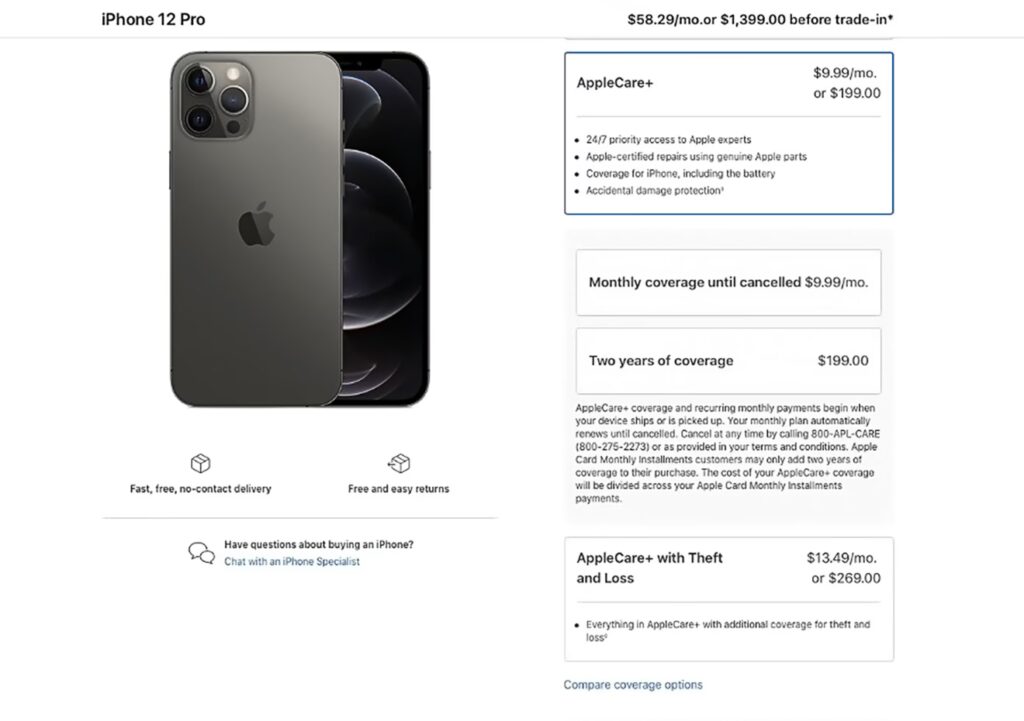Click the chat bubbles icon
The width and height of the screenshot is (1024, 721).
[201, 552]
